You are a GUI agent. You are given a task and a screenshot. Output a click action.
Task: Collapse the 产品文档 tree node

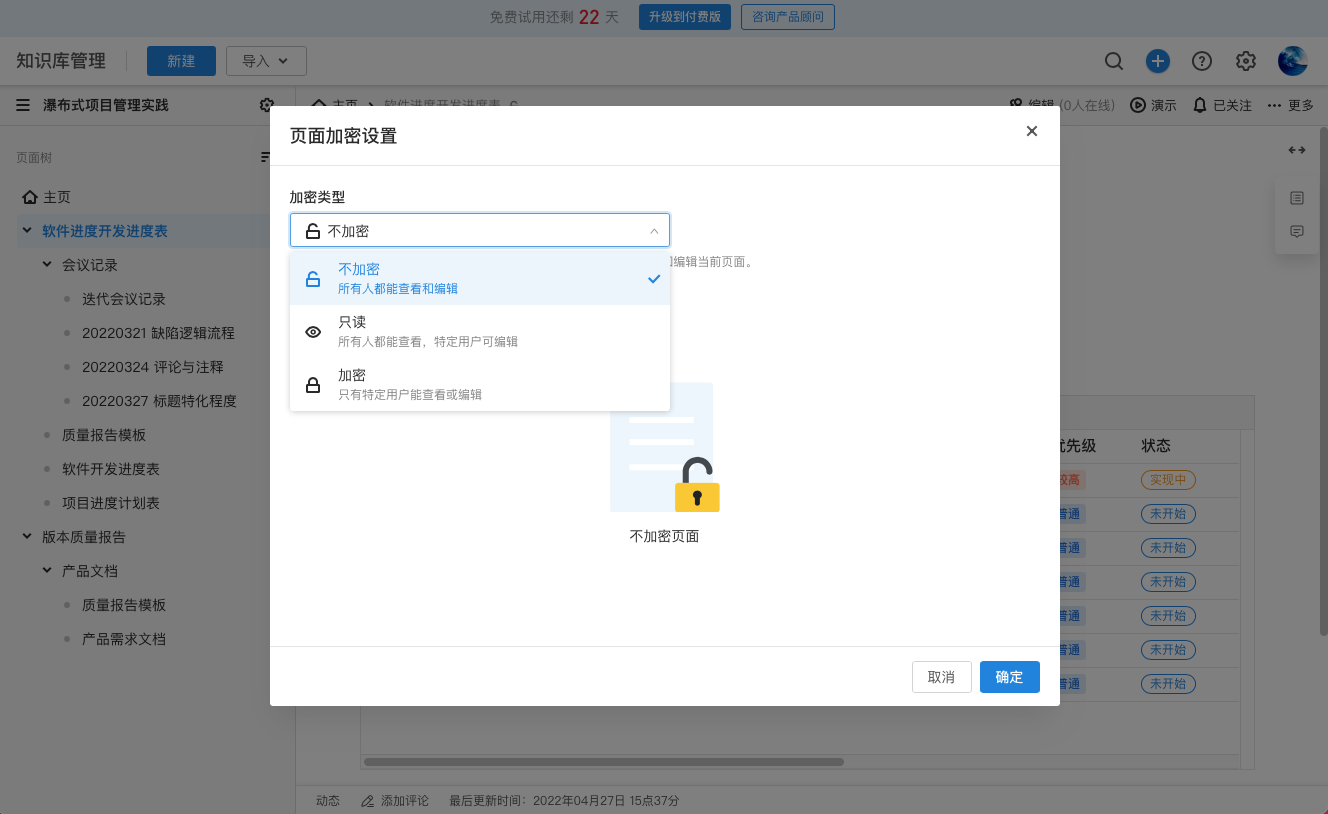click(47, 571)
